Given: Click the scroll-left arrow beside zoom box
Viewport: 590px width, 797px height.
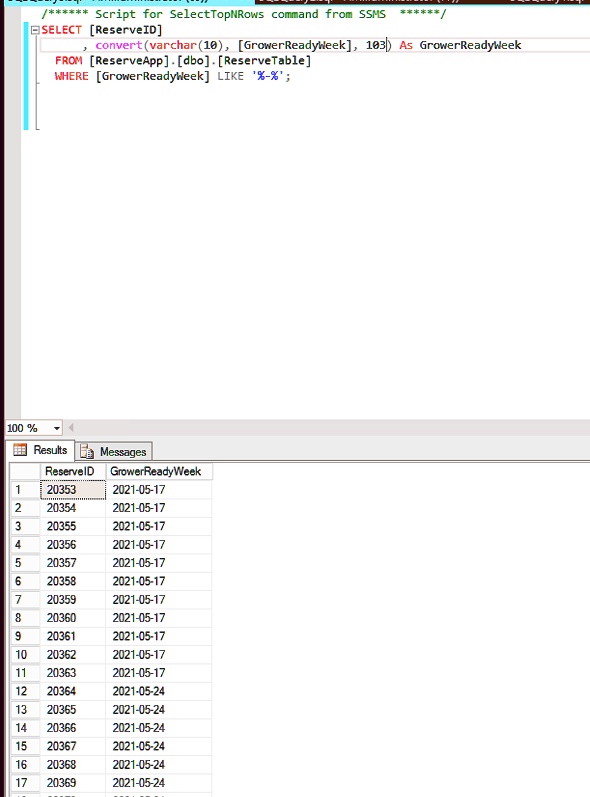Looking at the screenshot, I should click(71, 428).
